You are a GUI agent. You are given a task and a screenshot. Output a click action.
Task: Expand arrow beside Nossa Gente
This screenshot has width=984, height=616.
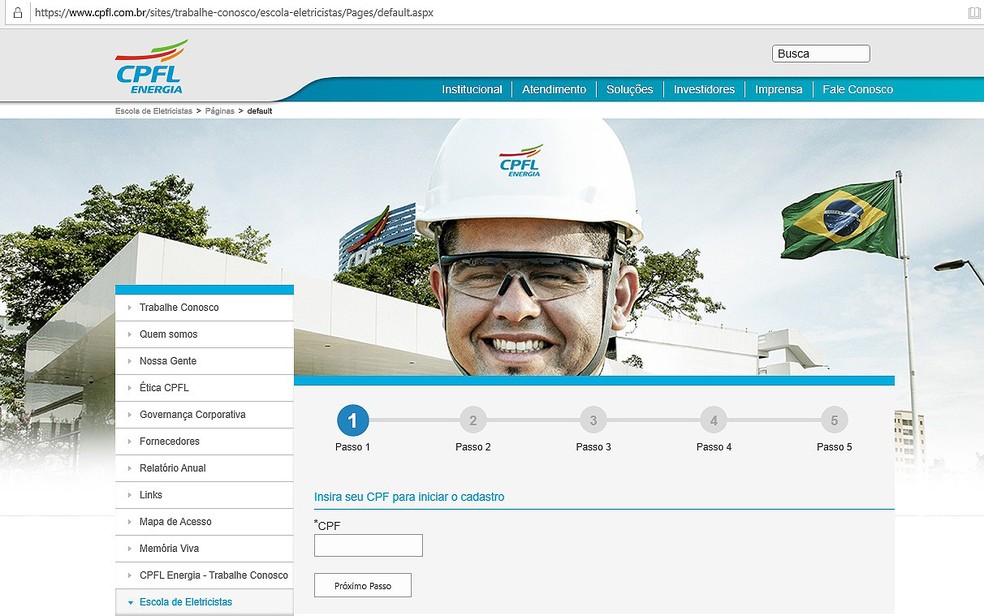pyautogui.click(x=130, y=361)
